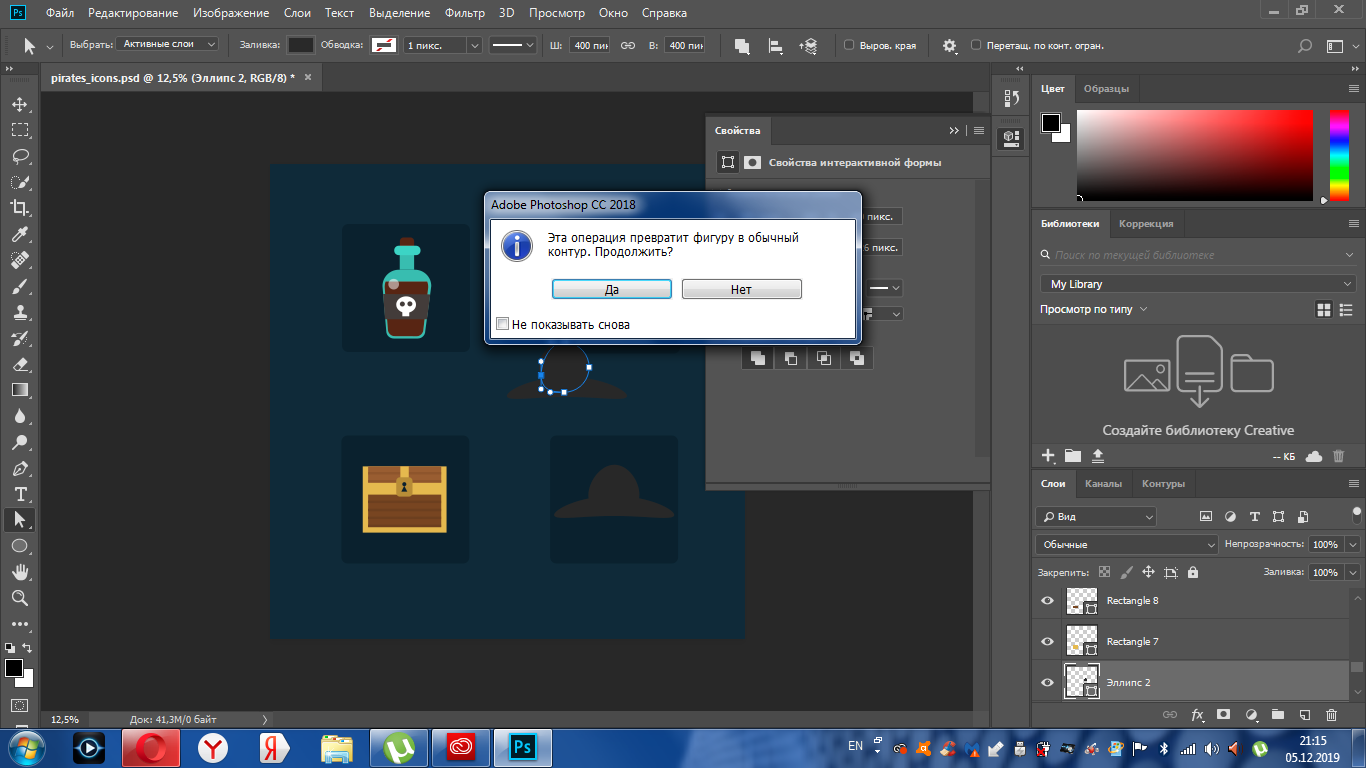This screenshot has width=1366, height=768.
Task: Click the Photoshop taskbar button
Action: click(520, 748)
